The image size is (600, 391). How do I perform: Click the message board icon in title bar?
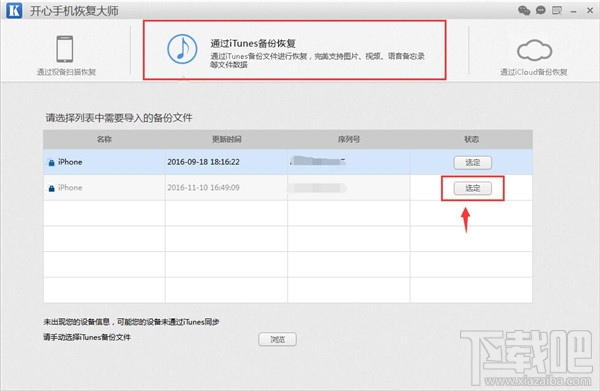tap(557, 10)
